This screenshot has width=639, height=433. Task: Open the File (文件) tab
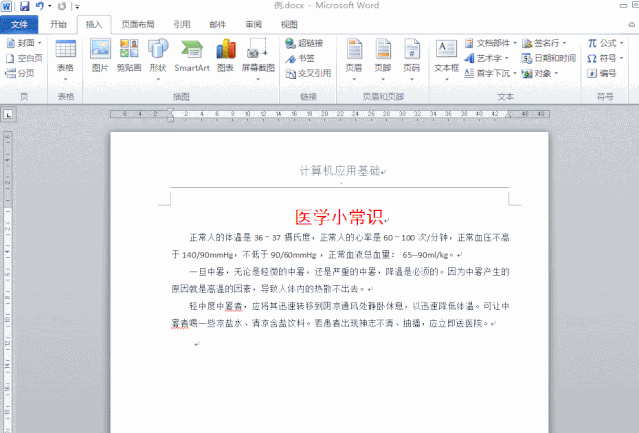[19, 24]
